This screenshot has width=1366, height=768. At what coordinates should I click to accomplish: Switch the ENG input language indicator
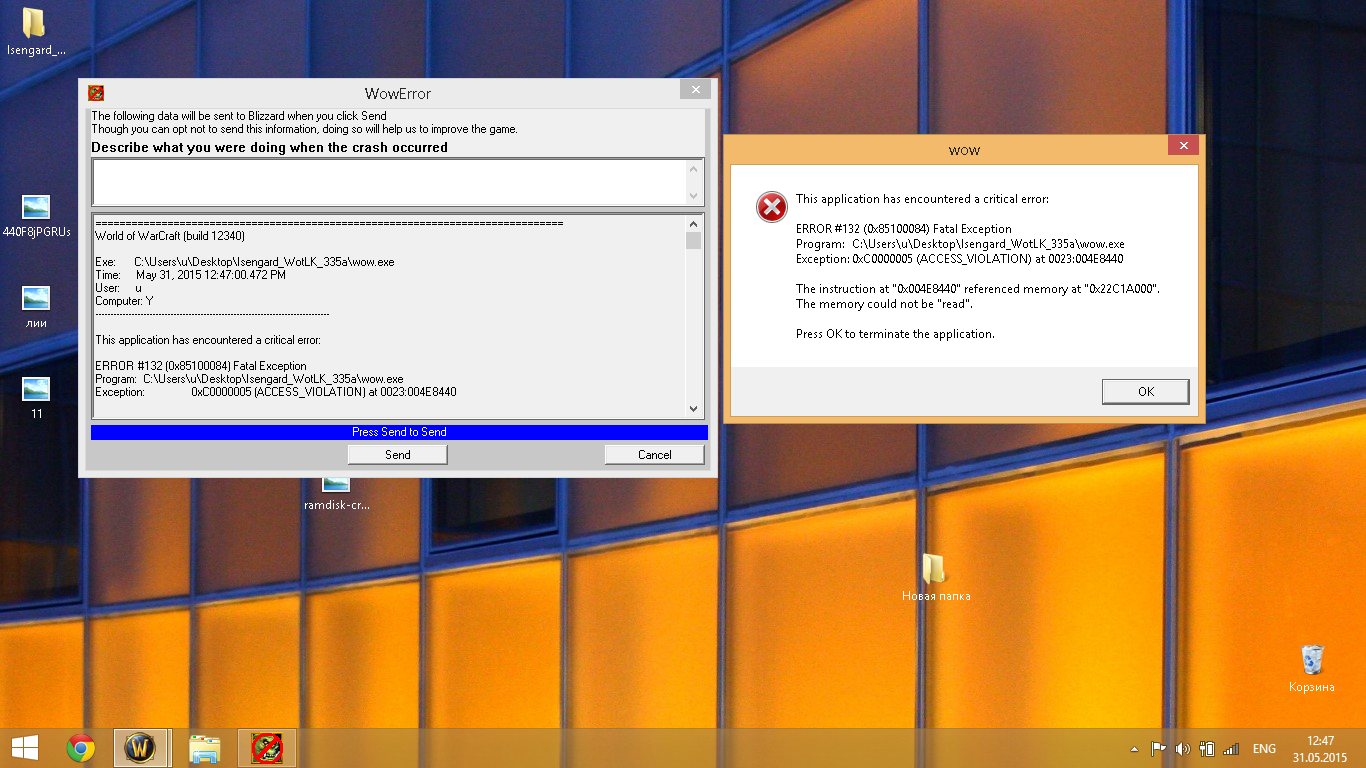click(x=1264, y=749)
